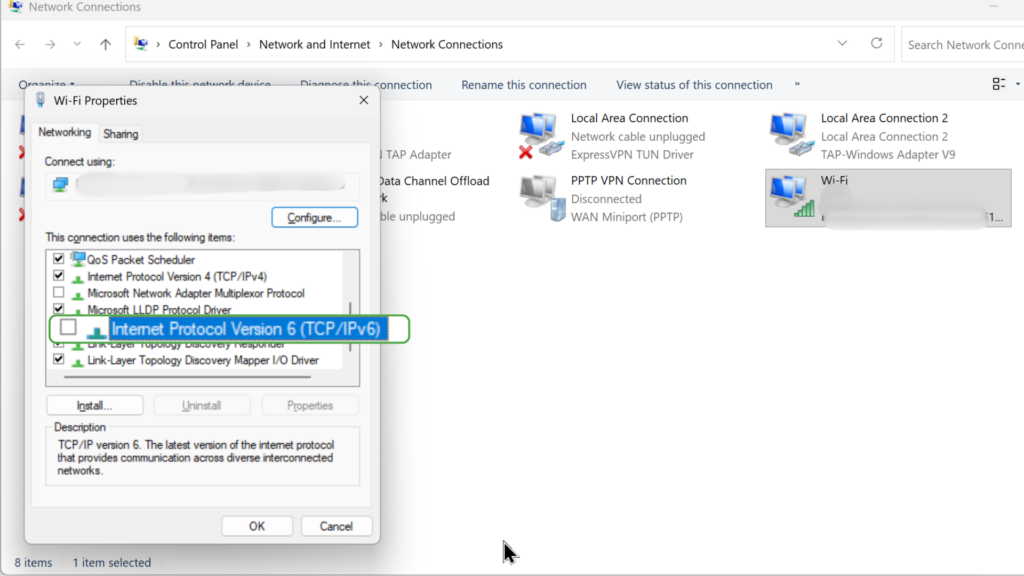Click ExpressVPN TUN Driver text
1024x576 pixels.
(632, 155)
